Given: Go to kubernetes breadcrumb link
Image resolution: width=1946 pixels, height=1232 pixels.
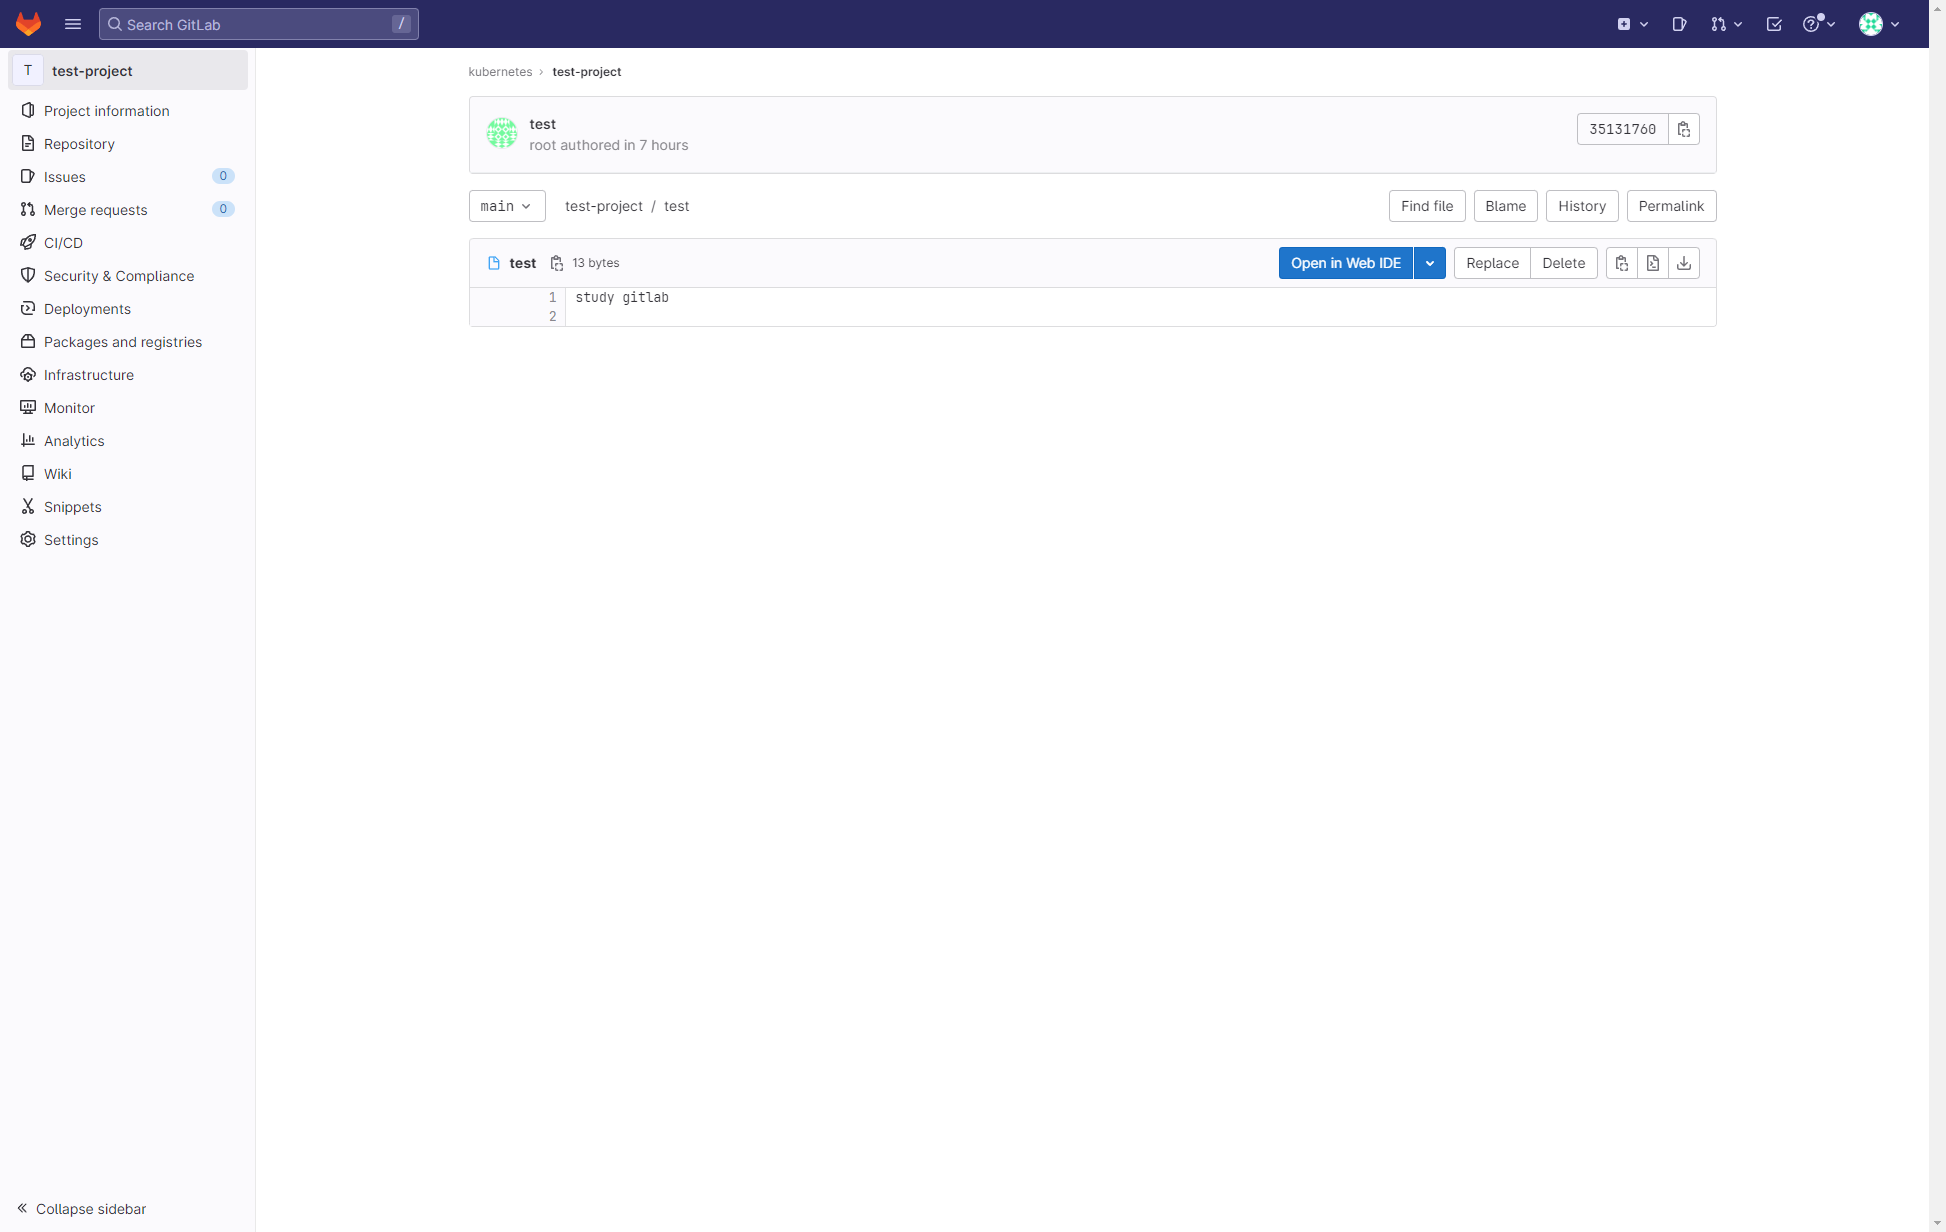Looking at the screenshot, I should [x=500, y=72].
